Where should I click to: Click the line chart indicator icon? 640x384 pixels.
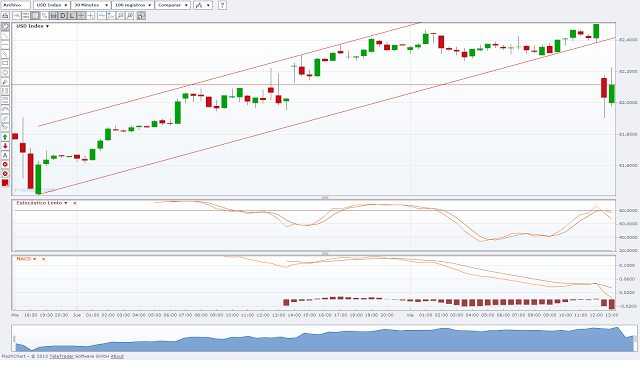101,16
